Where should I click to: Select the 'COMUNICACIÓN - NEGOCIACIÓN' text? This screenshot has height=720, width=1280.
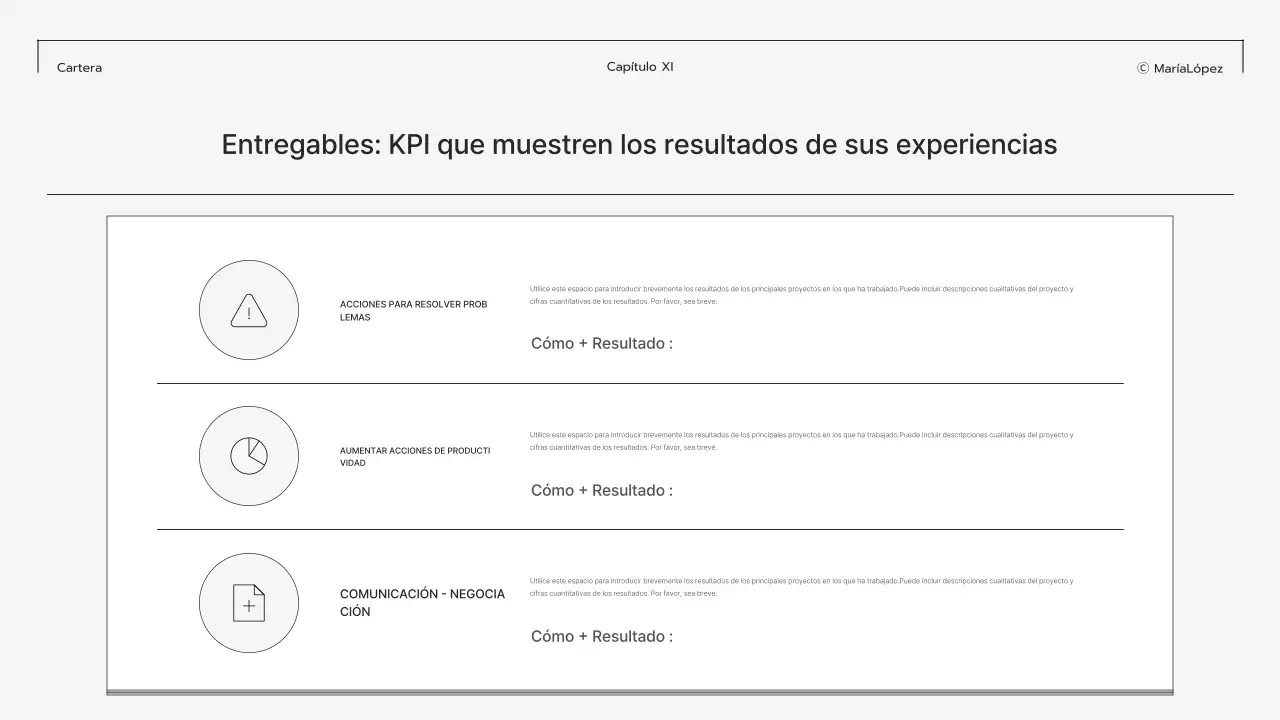click(x=423, y=602)
